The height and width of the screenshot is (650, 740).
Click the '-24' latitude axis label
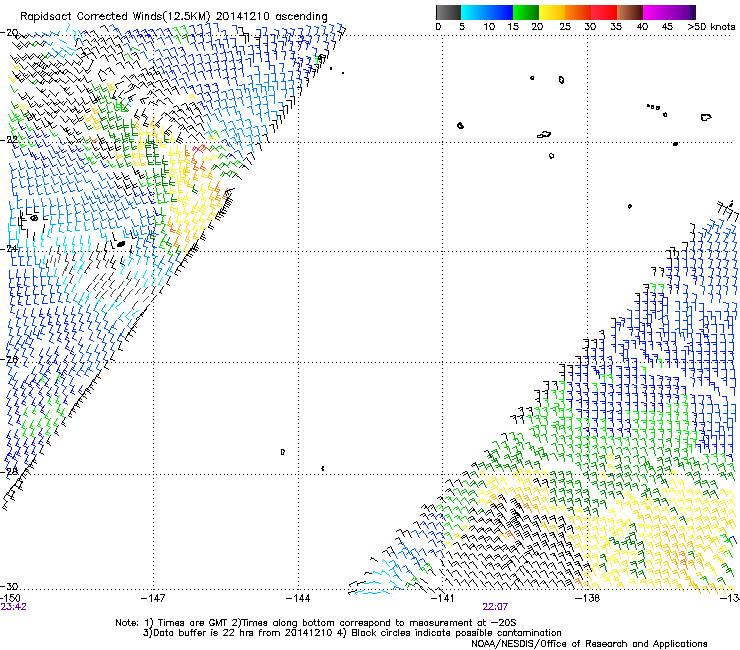9,248
